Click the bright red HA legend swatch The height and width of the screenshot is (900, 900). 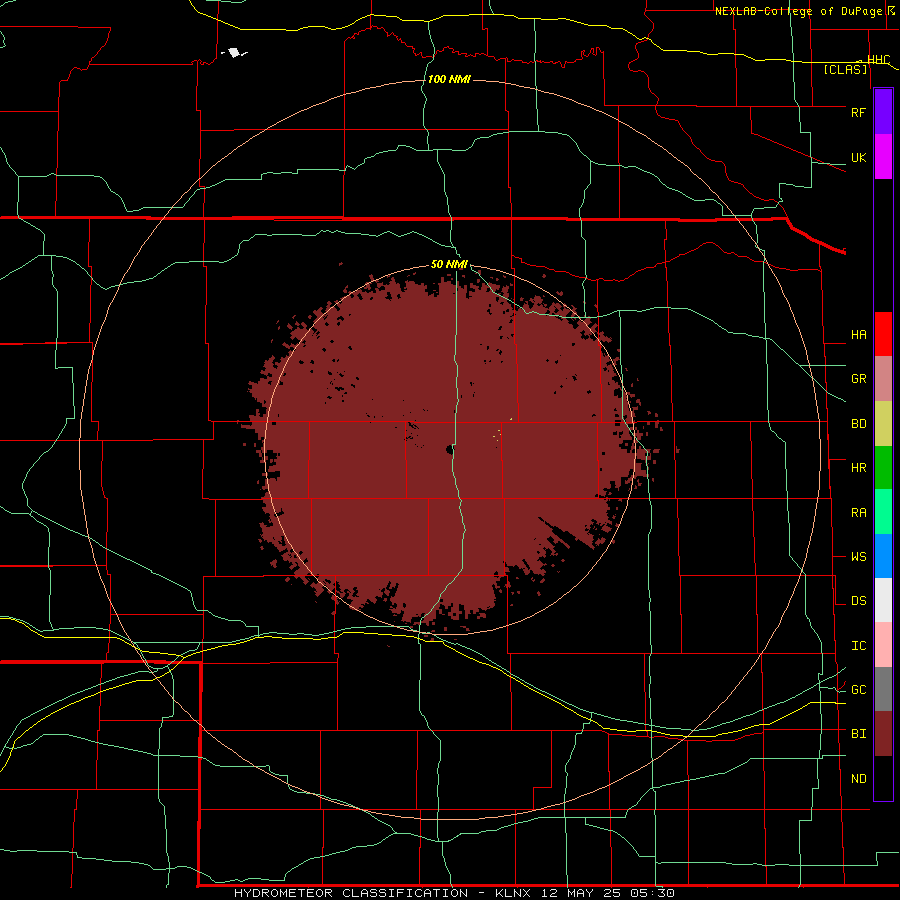[883, 334]
